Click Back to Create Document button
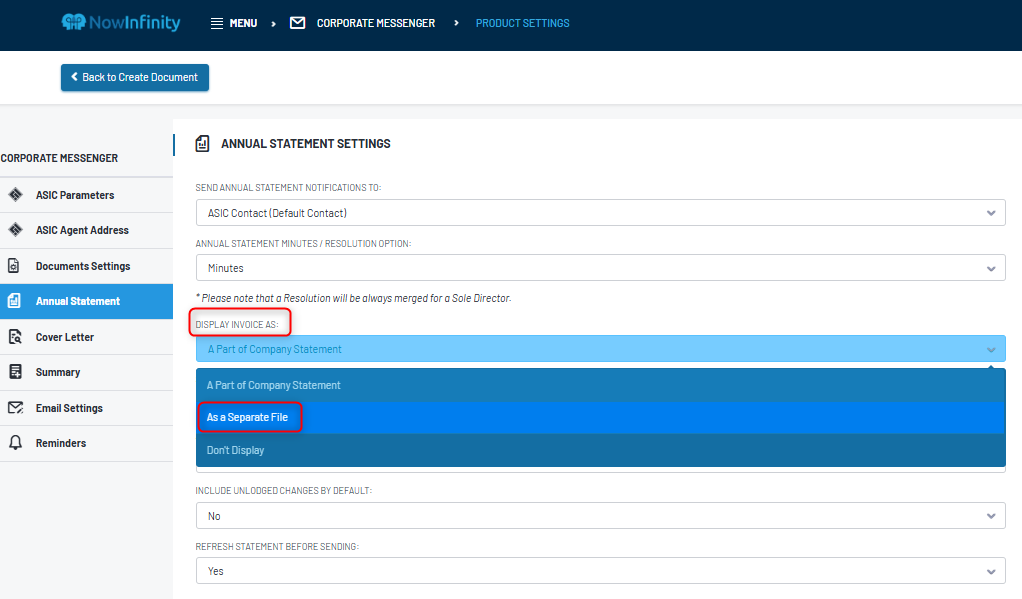Image resolution: width=1022 pixels, height=599 pixels. (x=134, y=77)
